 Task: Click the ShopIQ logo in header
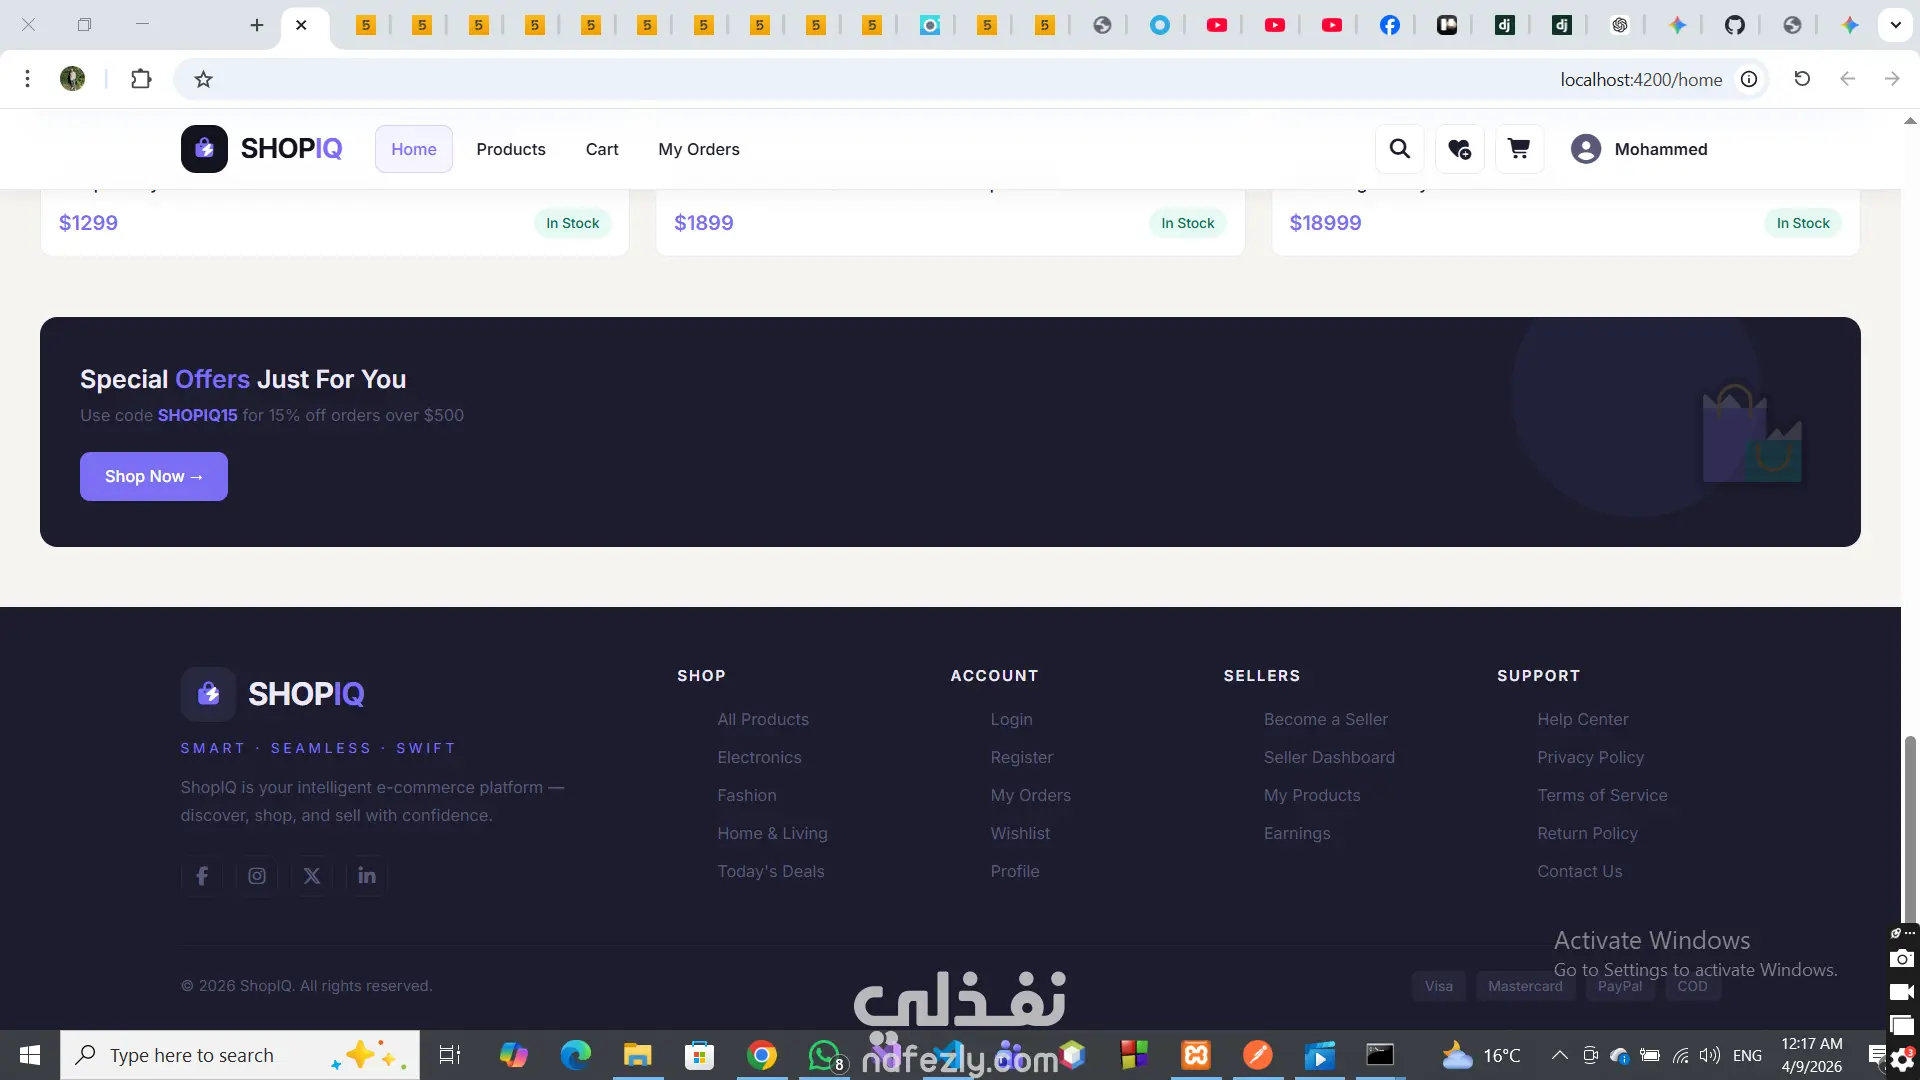coord(262,149)
